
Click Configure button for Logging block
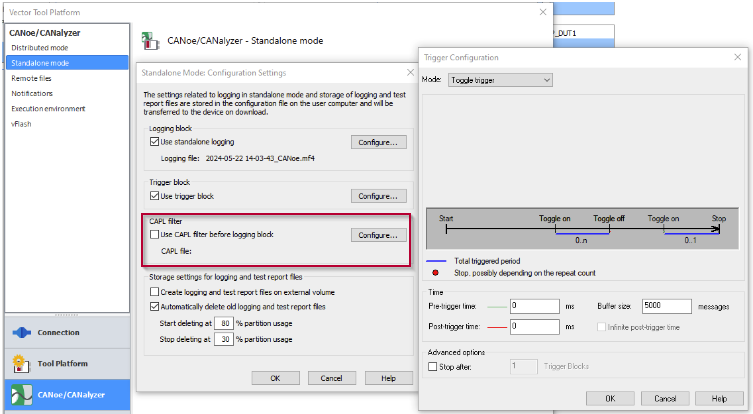coord(378,143)
